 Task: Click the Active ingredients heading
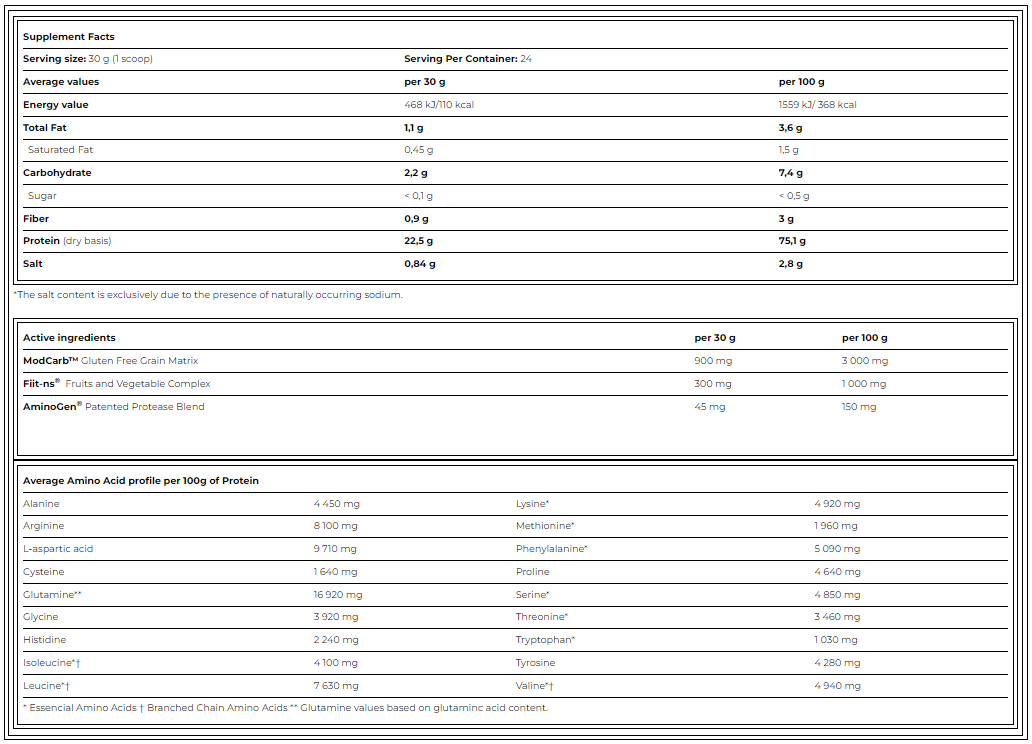click(x=69, y=338)
